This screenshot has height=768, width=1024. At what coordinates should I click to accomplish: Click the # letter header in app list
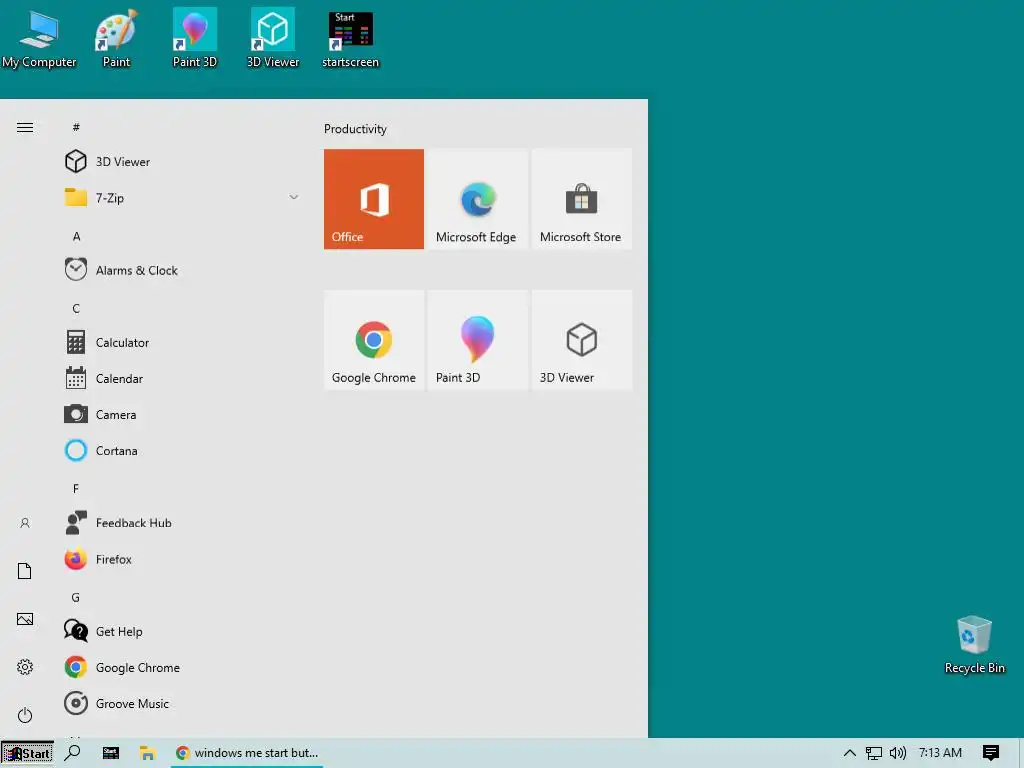(76, 127)
